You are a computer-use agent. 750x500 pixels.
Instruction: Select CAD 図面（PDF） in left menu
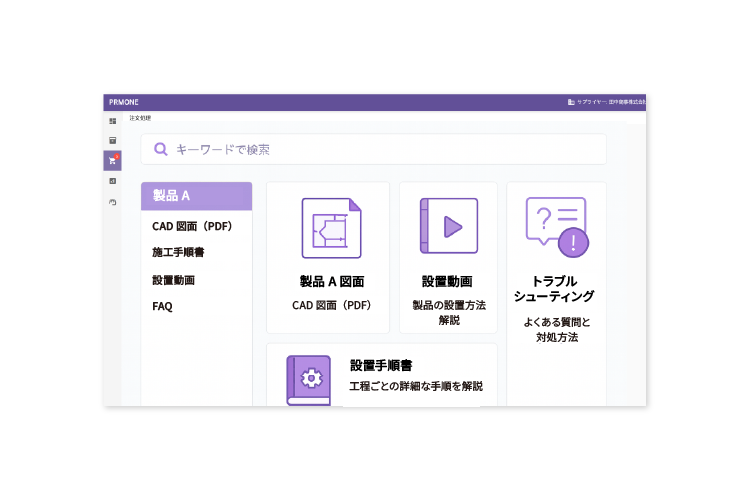point(192,226)
